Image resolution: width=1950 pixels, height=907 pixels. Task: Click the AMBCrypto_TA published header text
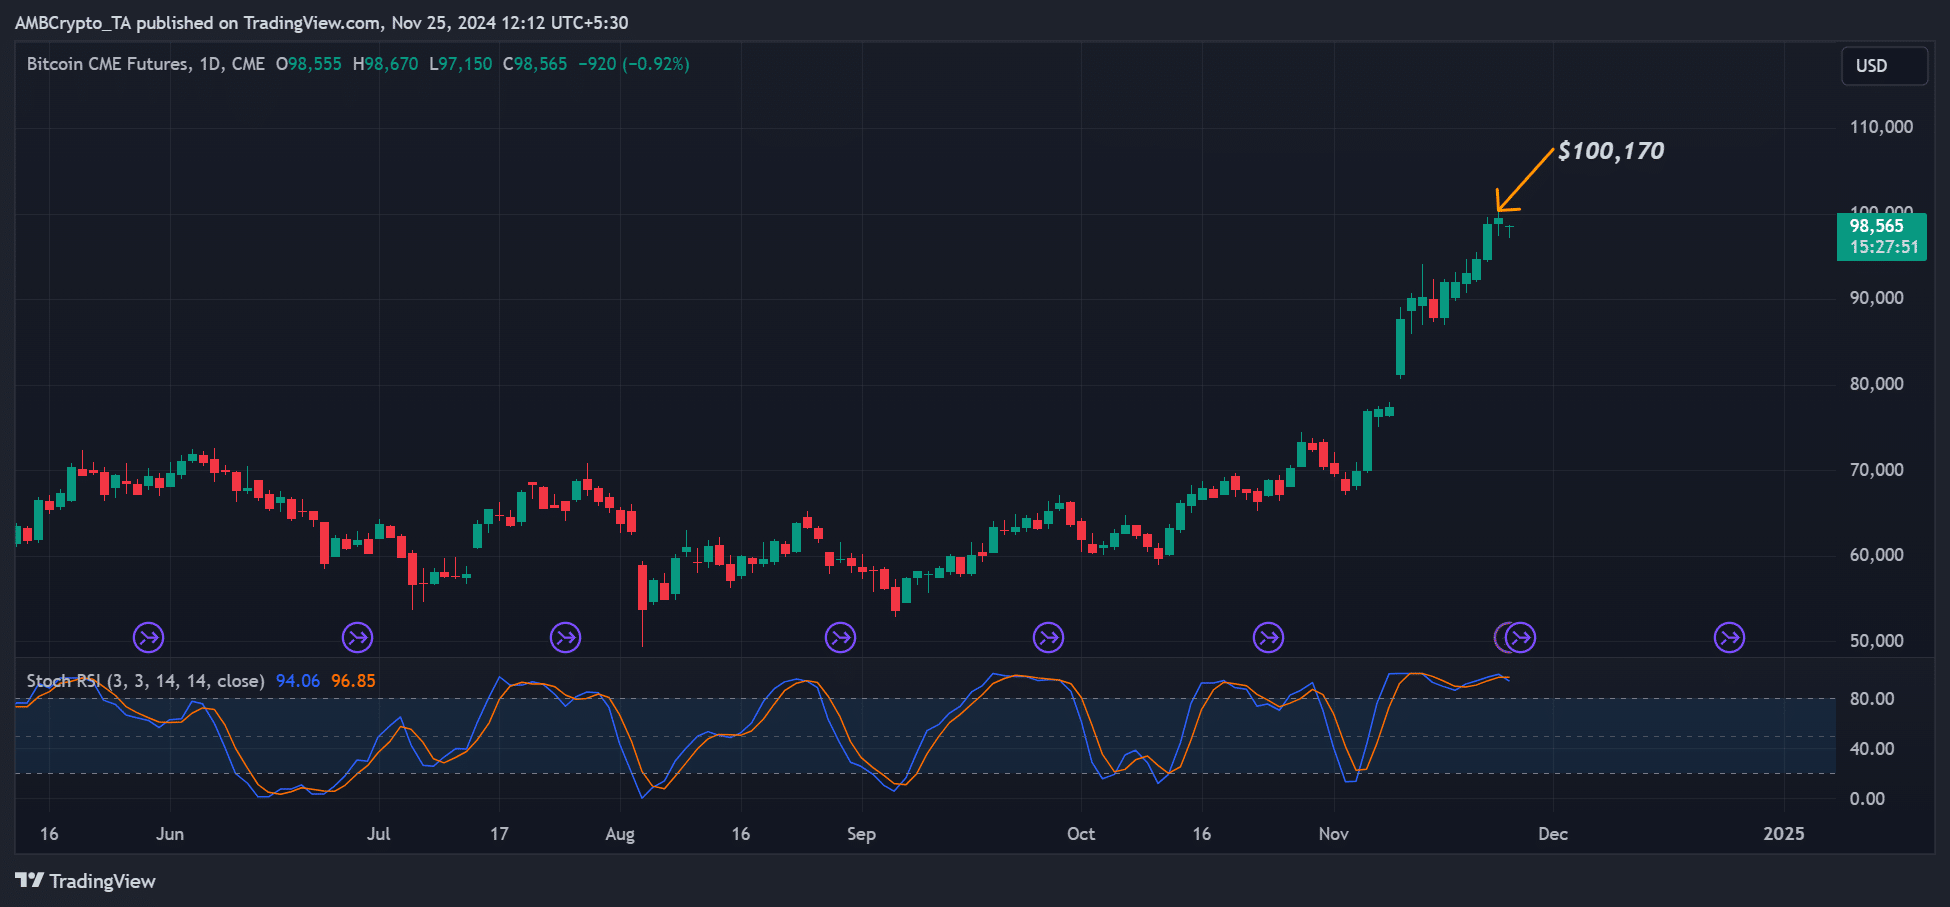click(x=321, y=23)
